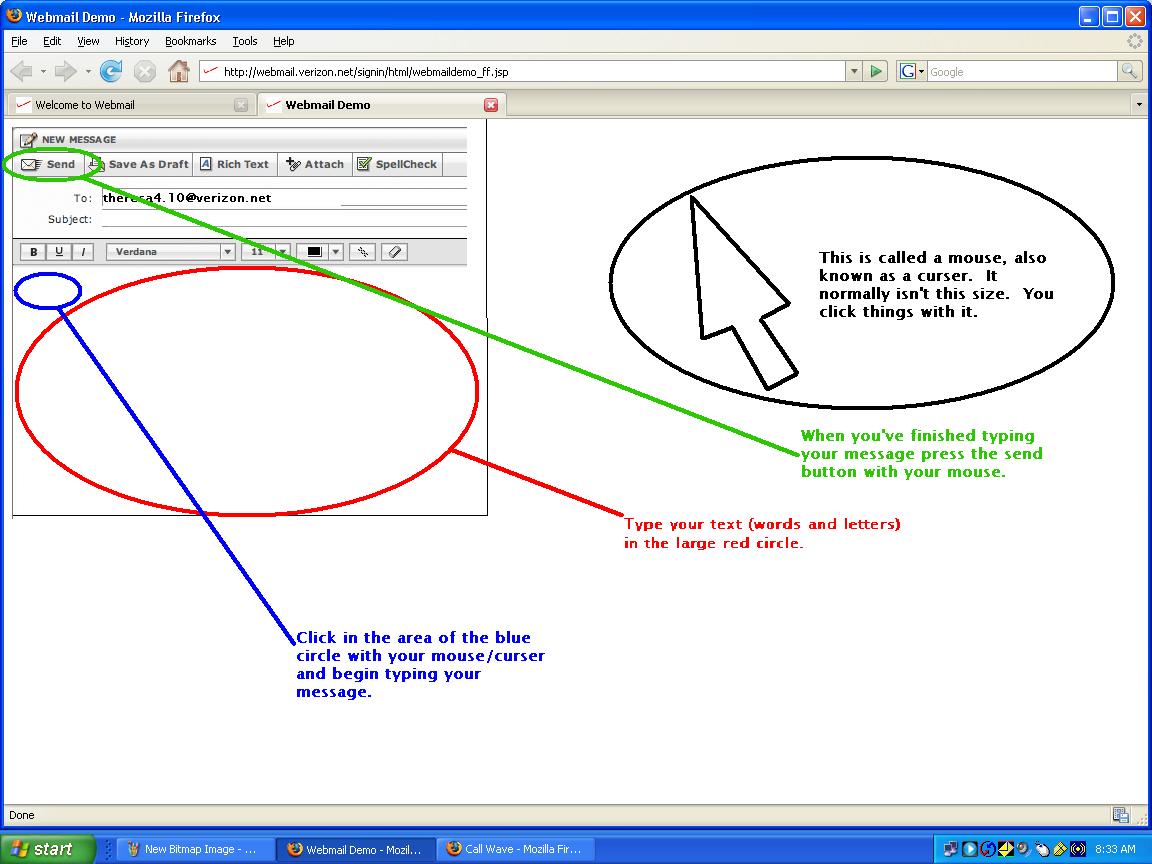Switch to Webmail Demo taskbar button
This screenshot has width=1152, height=864.
coord(356,849)
